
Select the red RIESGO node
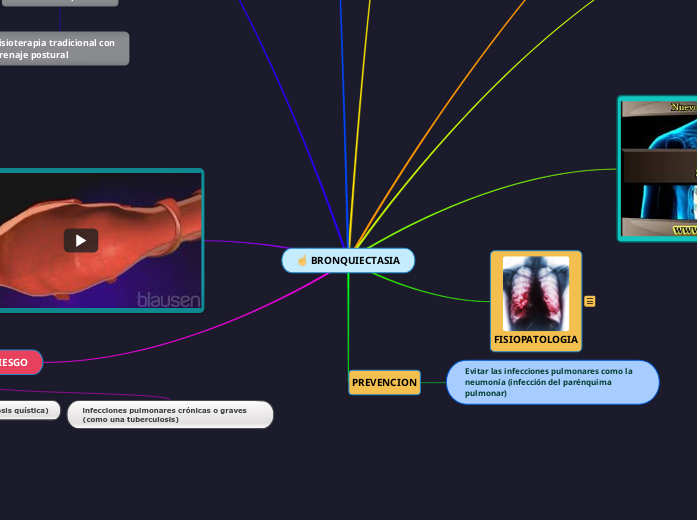click(18, 362)
